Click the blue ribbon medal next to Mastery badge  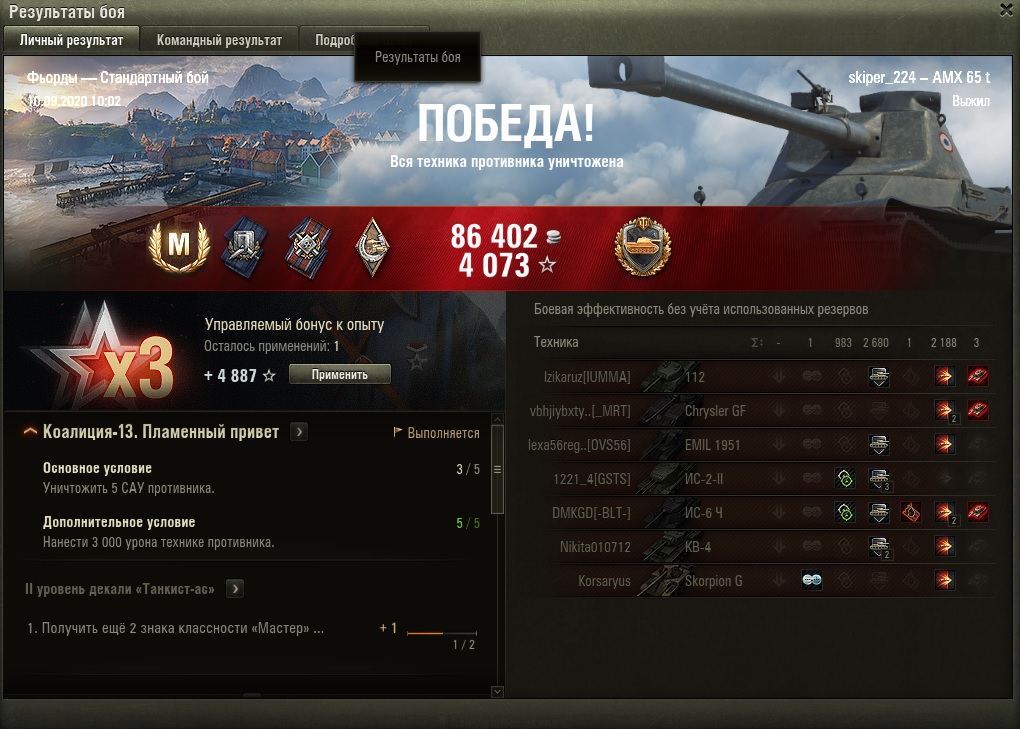pos(244,248)
